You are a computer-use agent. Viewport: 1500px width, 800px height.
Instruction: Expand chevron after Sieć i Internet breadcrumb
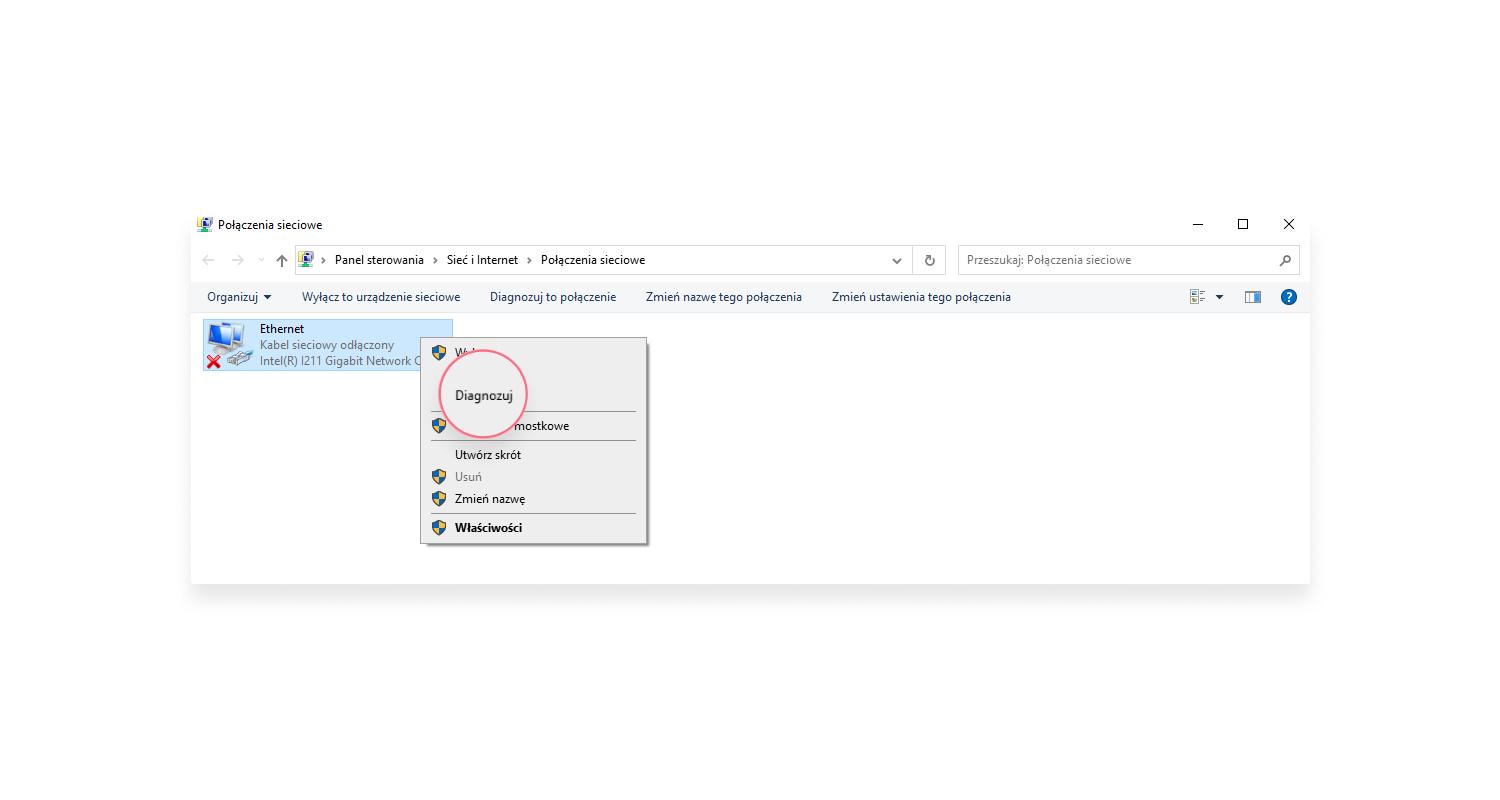click(x=529, y=260)
